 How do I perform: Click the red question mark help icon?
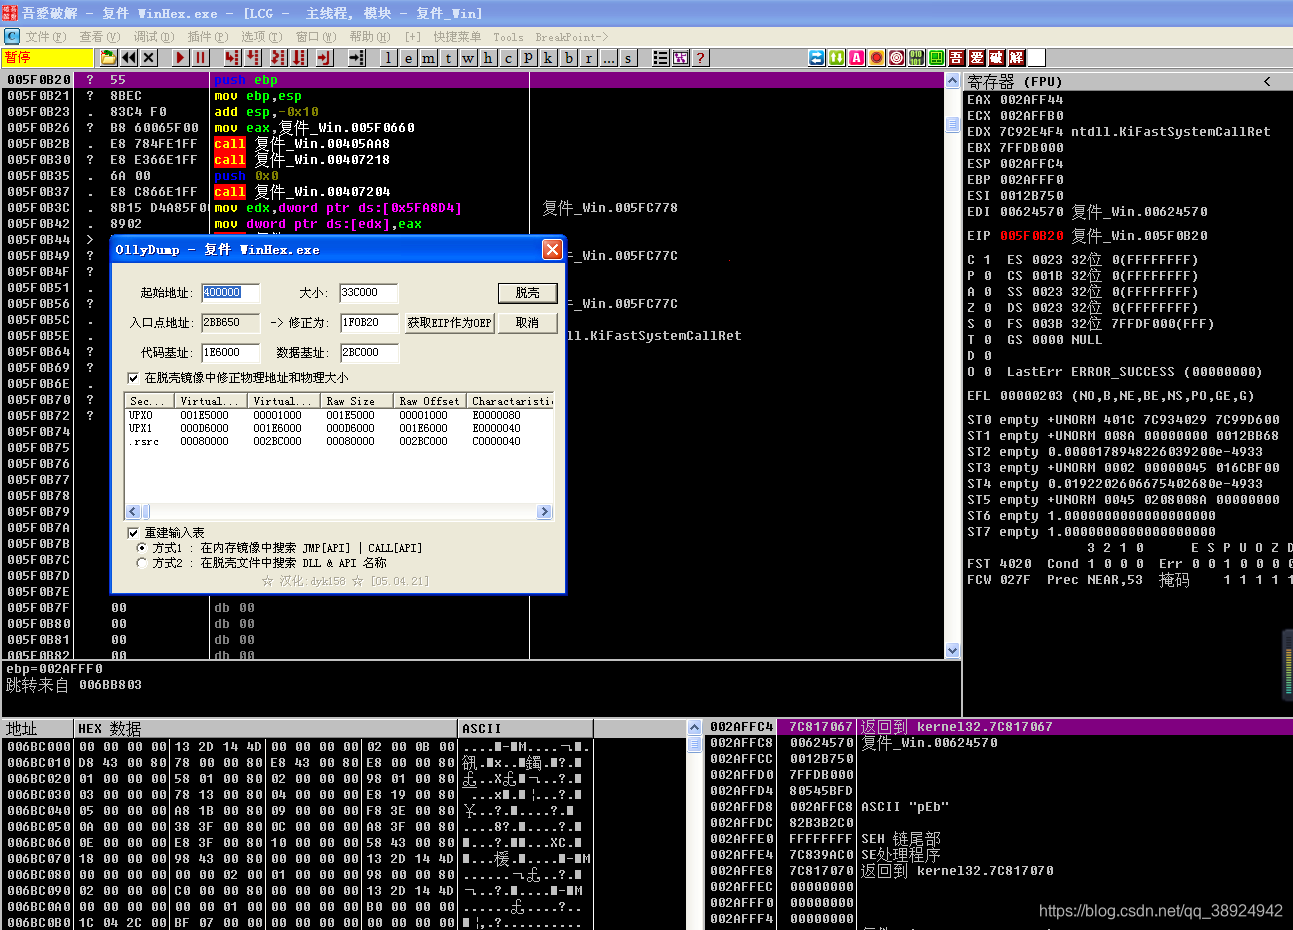point(700,58)
